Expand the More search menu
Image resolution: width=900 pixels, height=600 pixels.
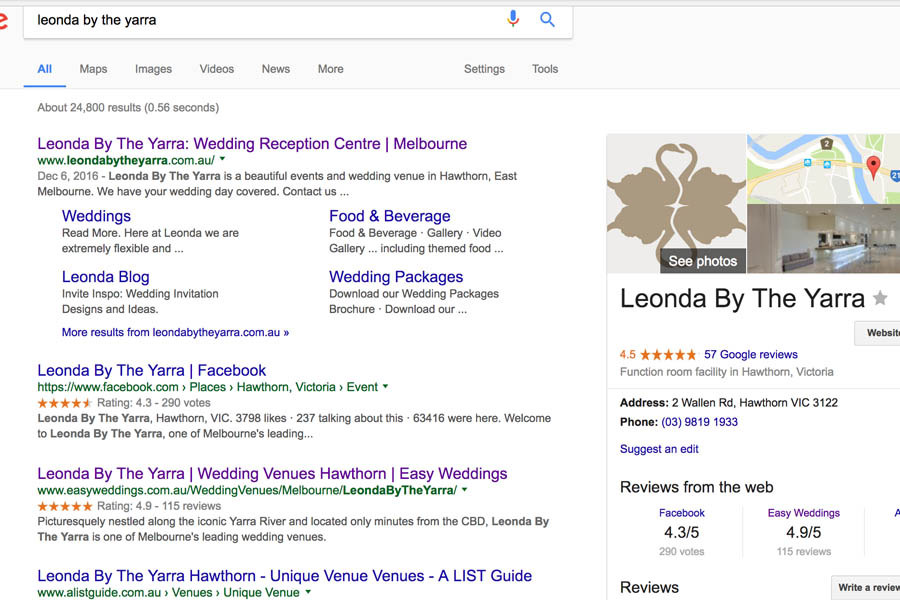[x=331, y=69]
